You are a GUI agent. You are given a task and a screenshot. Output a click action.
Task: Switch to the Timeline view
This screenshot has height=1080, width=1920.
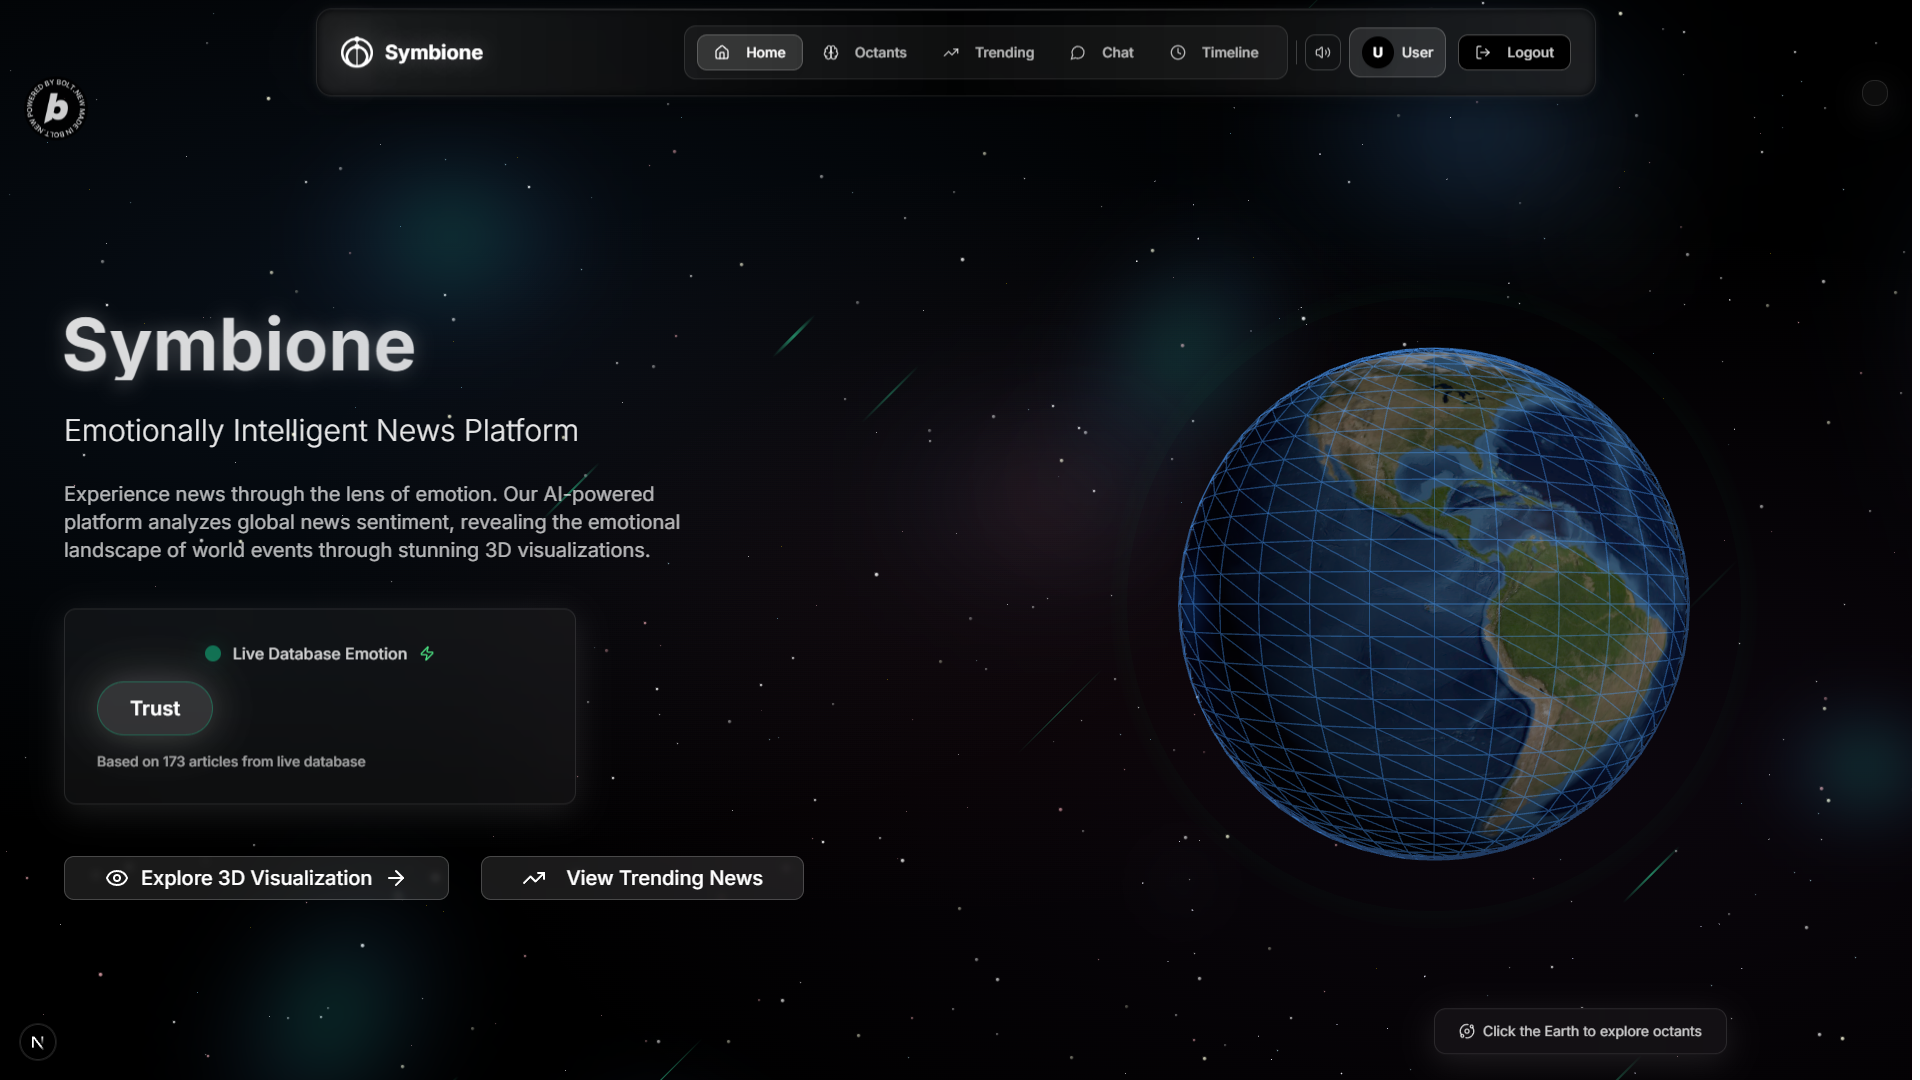1214,52
